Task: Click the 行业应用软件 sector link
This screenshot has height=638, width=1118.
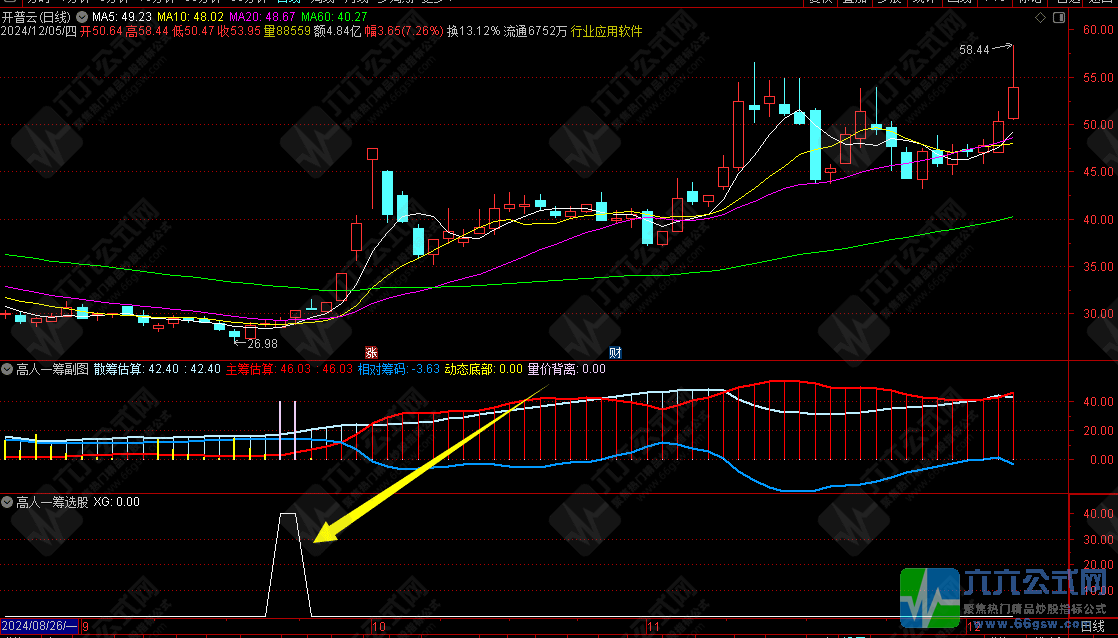Action: click(606, 31)
